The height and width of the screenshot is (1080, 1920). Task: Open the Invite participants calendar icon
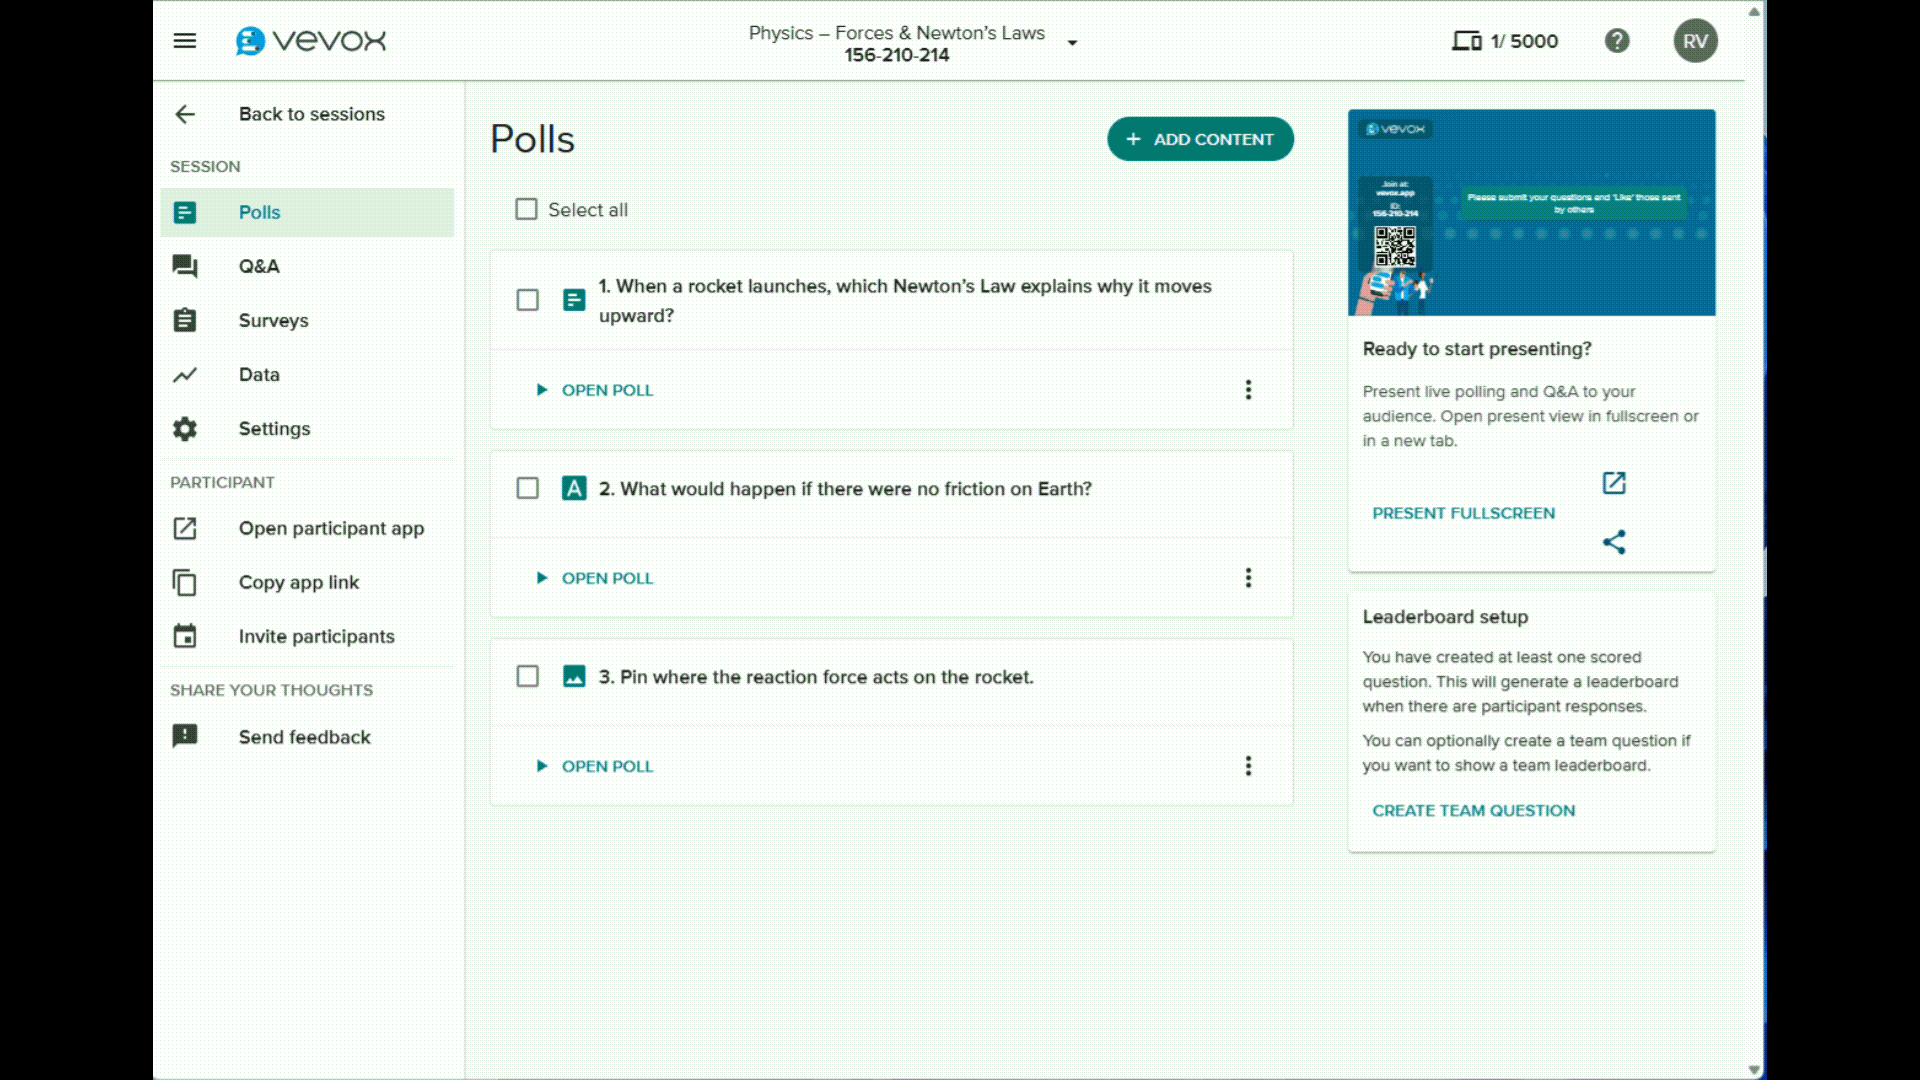[185, 636]
